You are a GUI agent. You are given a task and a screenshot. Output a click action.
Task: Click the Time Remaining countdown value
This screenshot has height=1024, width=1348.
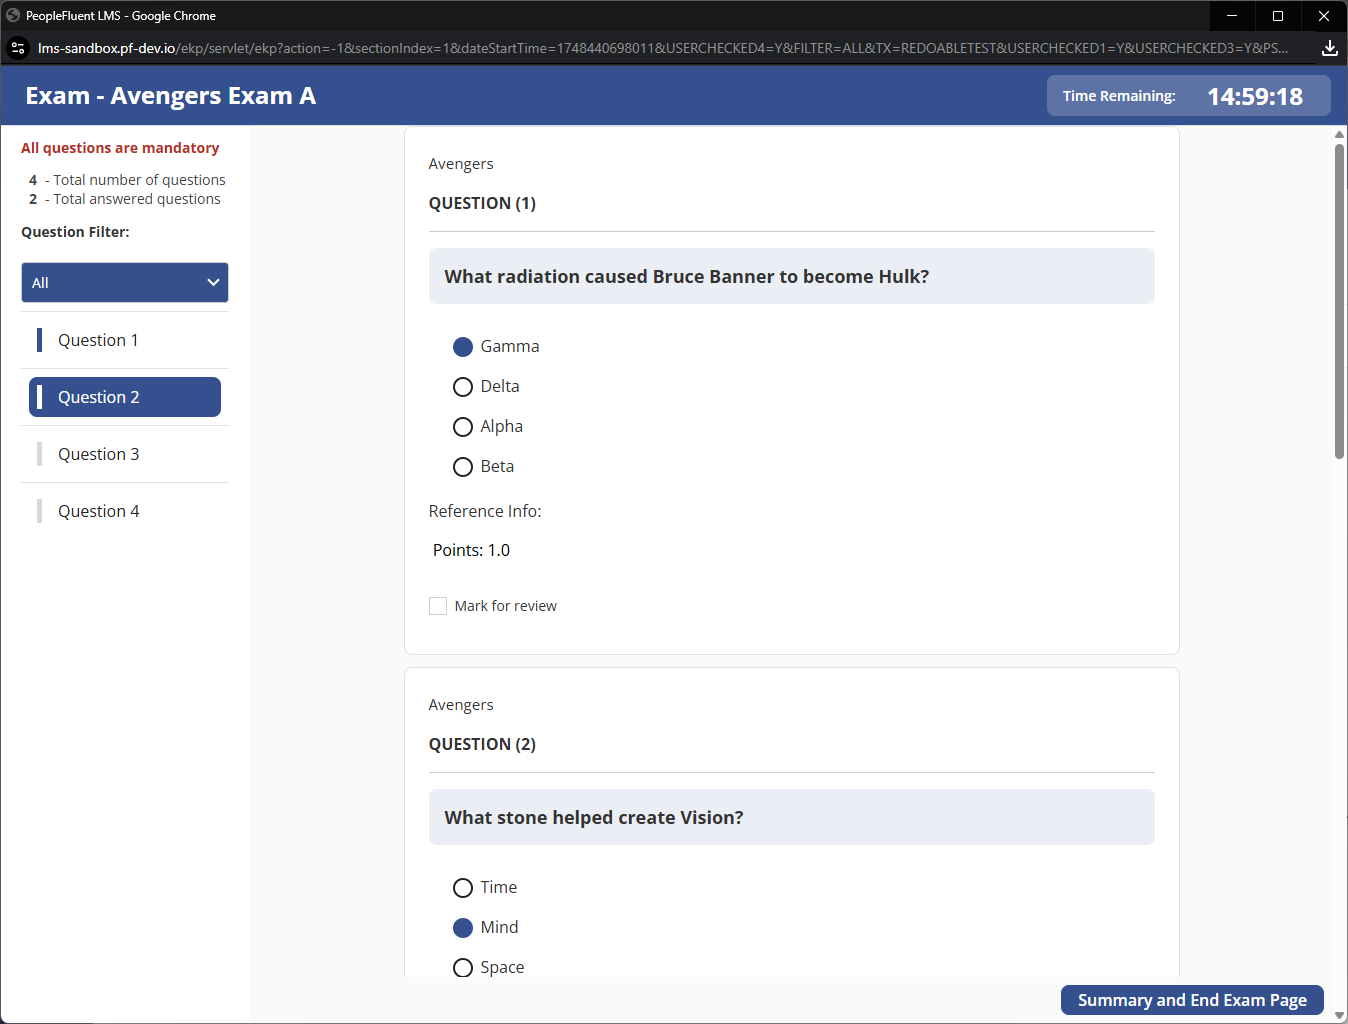1255,96
